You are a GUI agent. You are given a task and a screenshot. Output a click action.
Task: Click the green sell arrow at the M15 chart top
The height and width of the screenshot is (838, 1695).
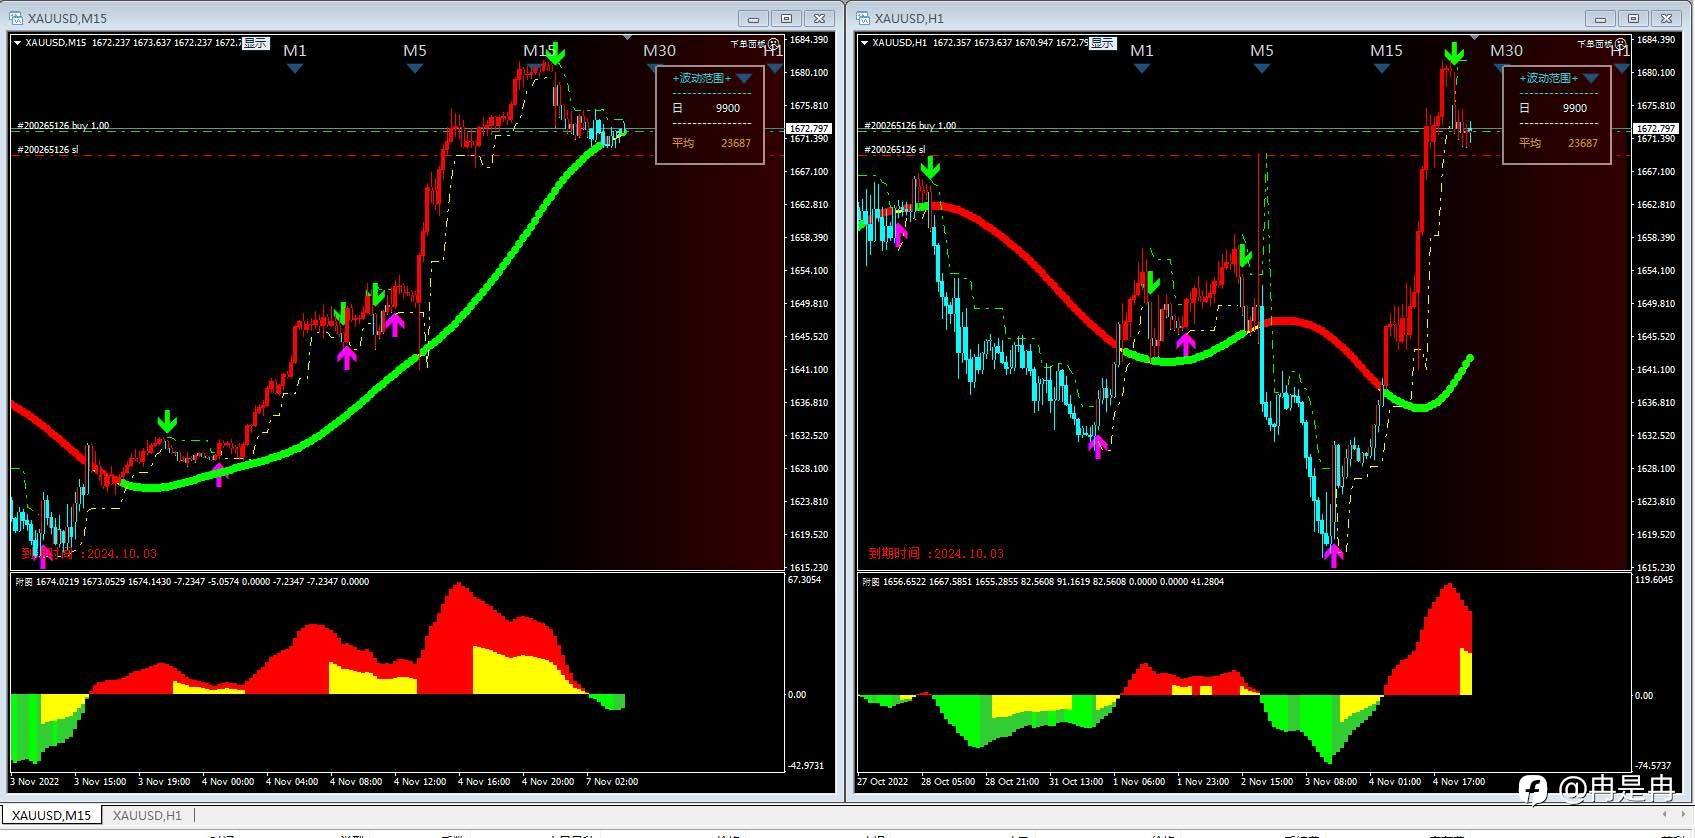(x=556, y=54)
